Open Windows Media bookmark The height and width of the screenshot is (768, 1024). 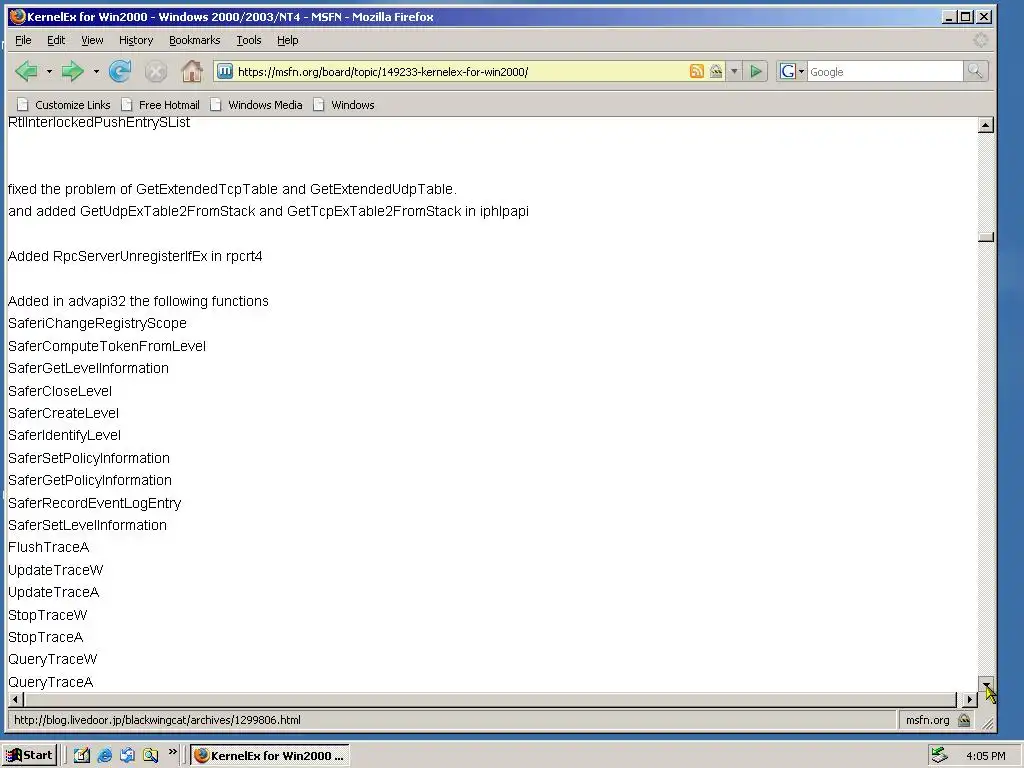click(x=256, y=104)
